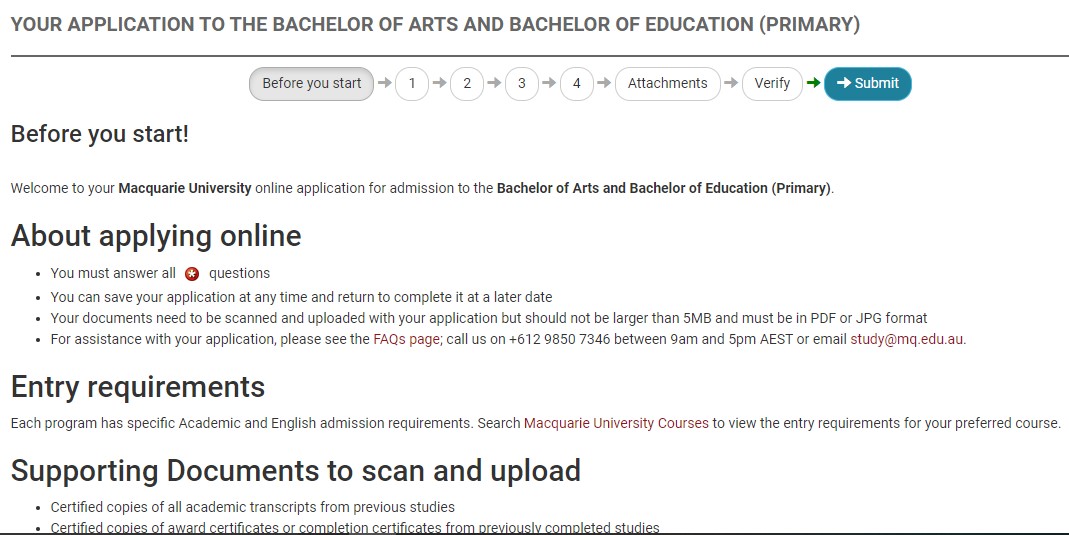Click the Submit button
The image size is (1069, 535).
tap(867, 84)
